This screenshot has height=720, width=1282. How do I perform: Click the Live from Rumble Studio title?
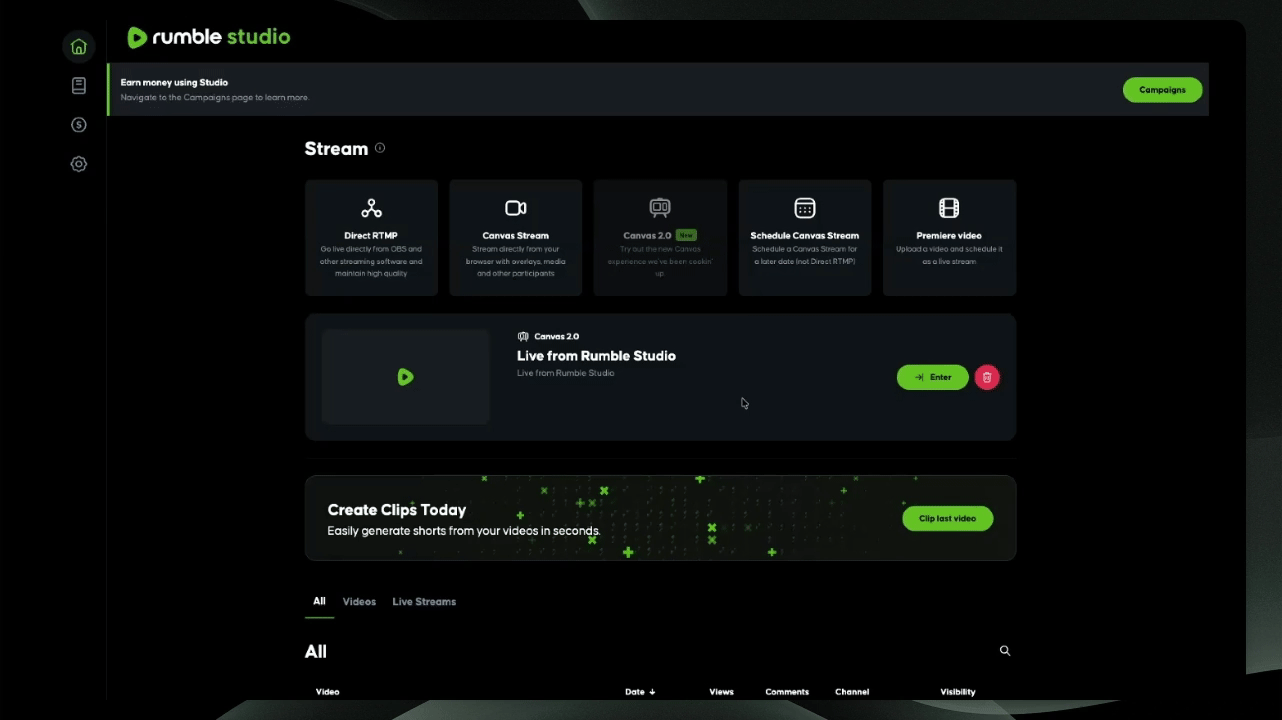coord(596,356)
